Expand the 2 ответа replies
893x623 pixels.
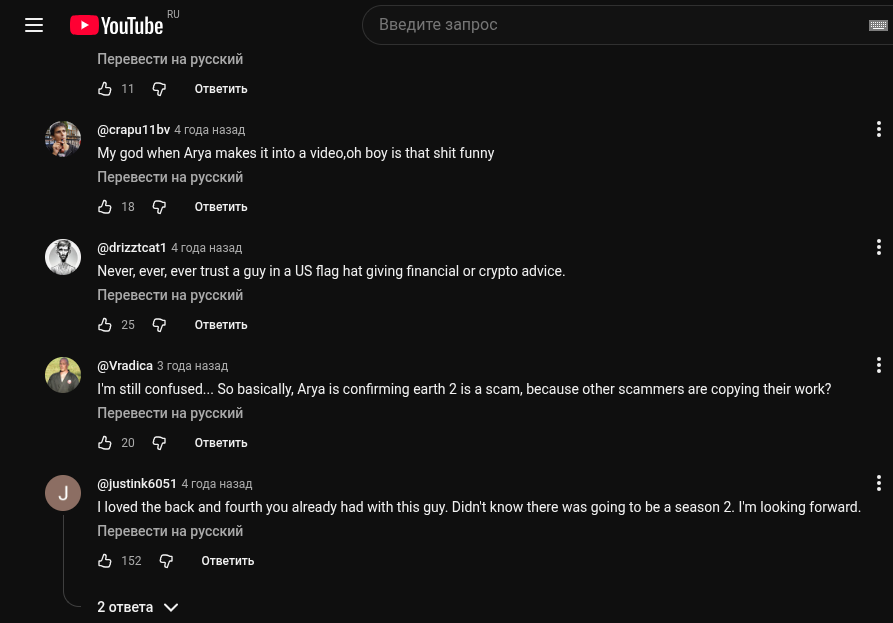pos(137,607)
